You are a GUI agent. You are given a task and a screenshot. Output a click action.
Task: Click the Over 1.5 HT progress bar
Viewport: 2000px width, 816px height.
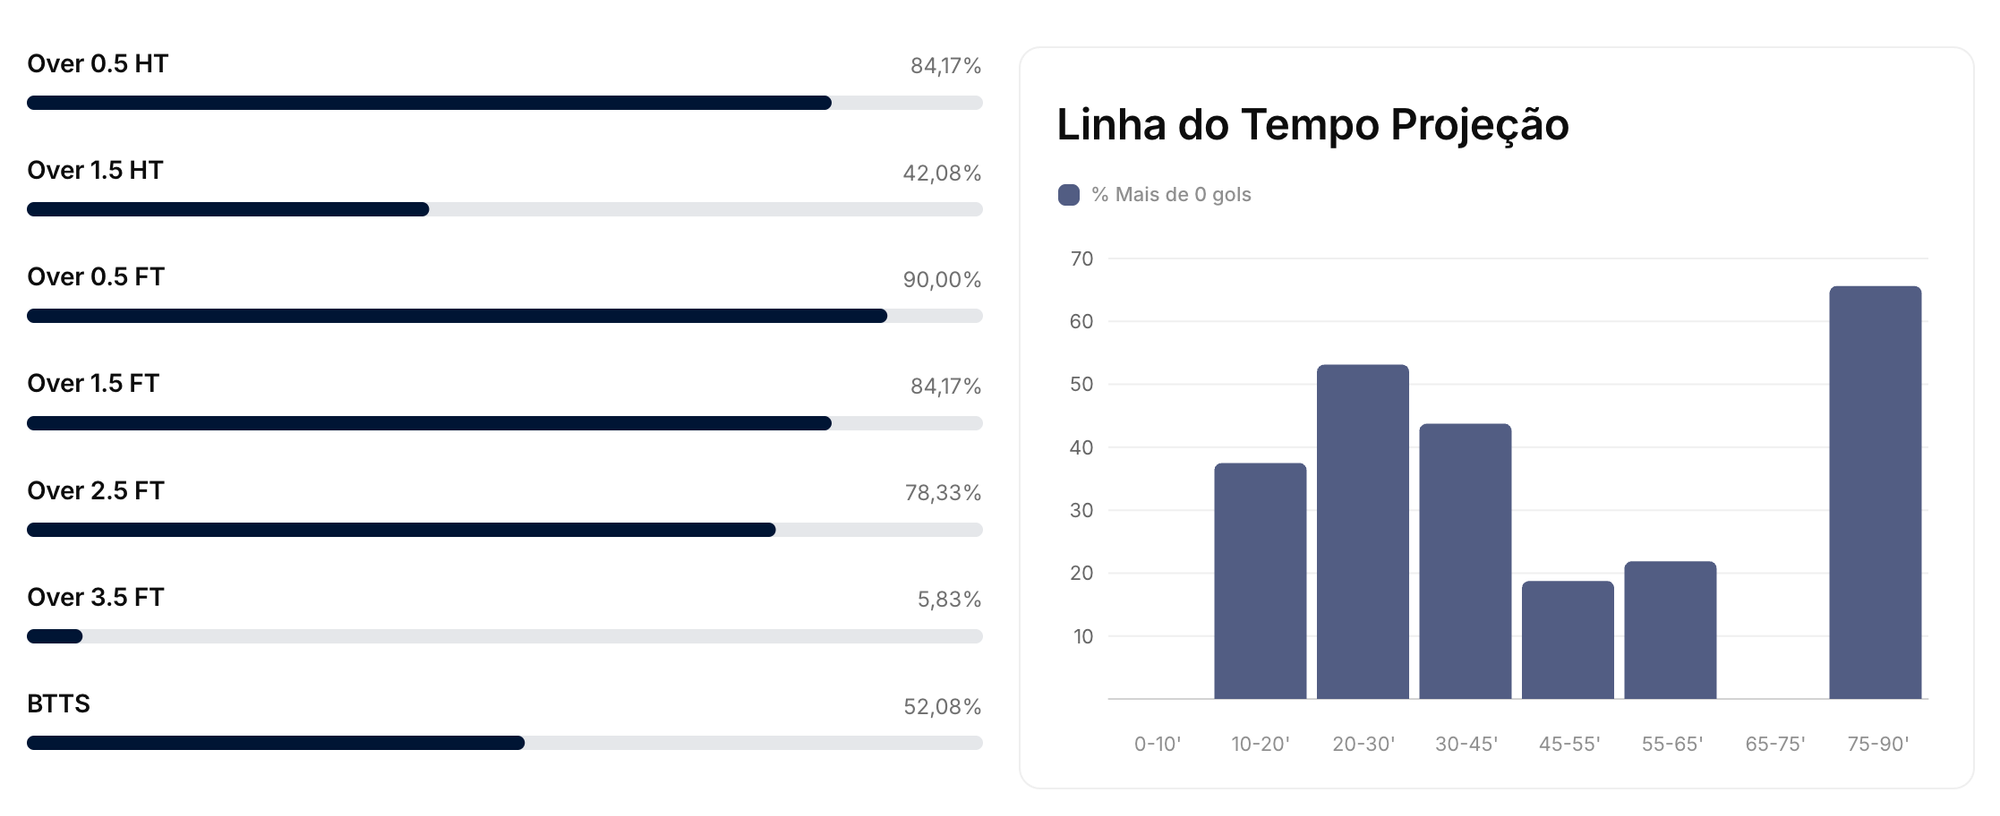click(504, 209)
